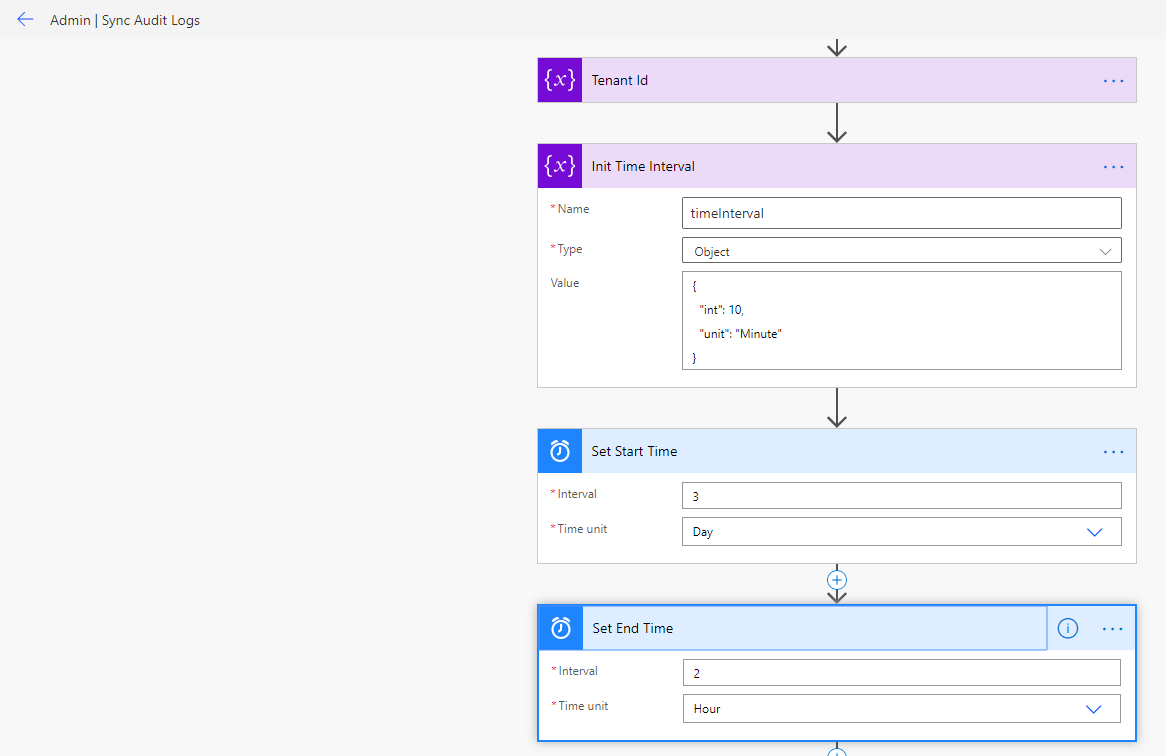Open the Tenant Id ellipsis menu
The height and width of the screenshot is (756, 1166).
(x=1113, y=80)
